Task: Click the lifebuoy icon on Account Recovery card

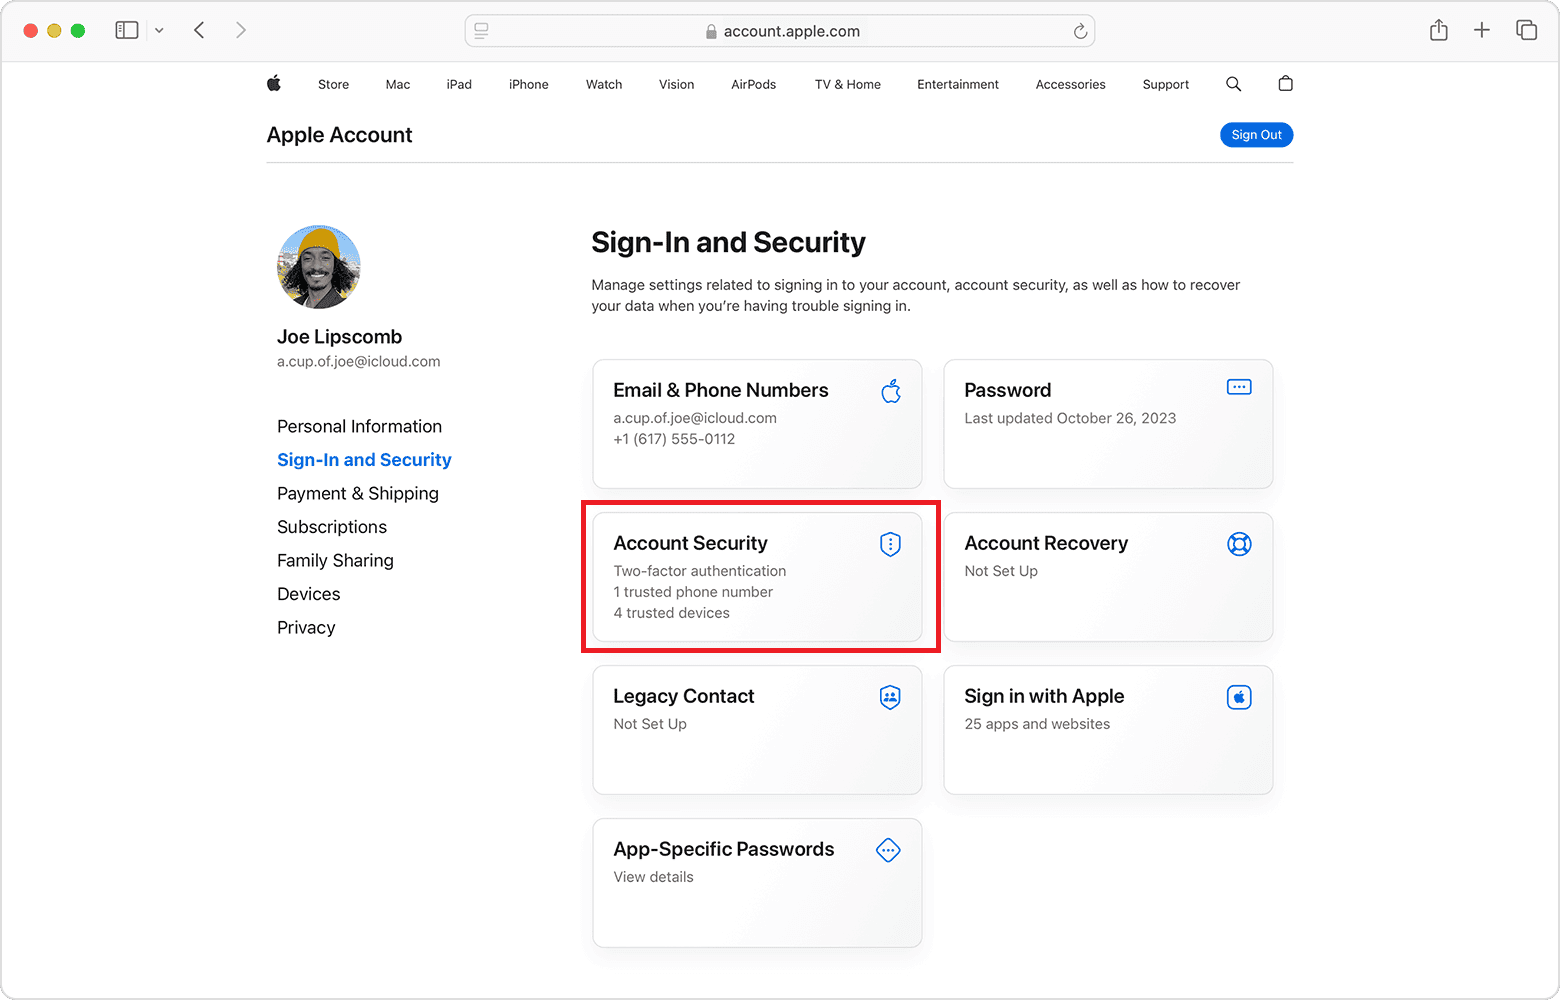Action: click(1239, 544)
